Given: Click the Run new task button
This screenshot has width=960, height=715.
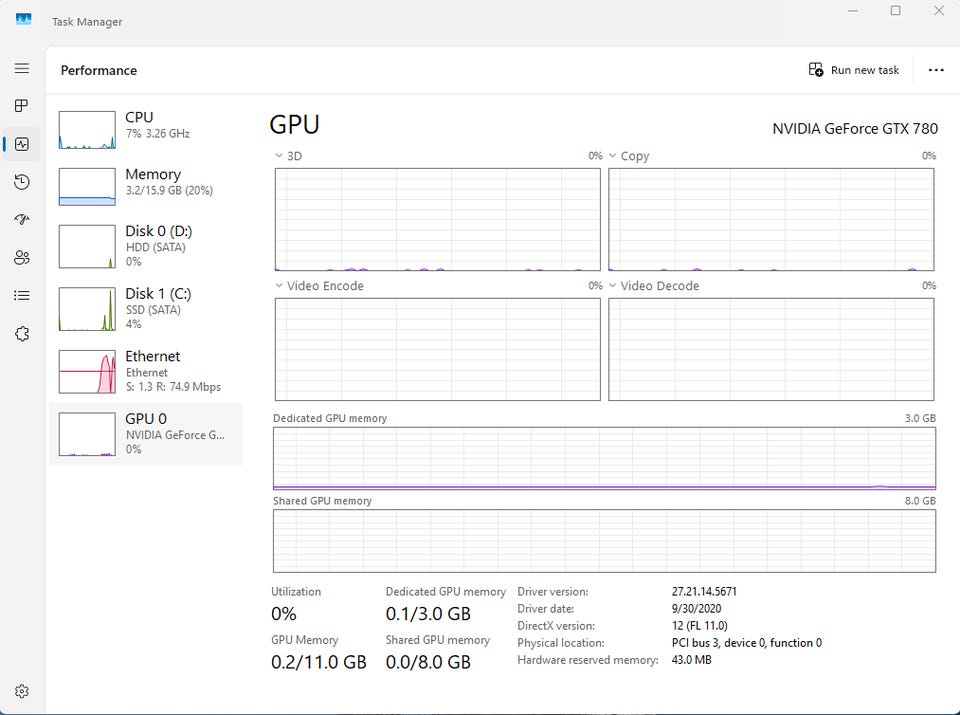Looking at the screenshot, I should point(854,70).
